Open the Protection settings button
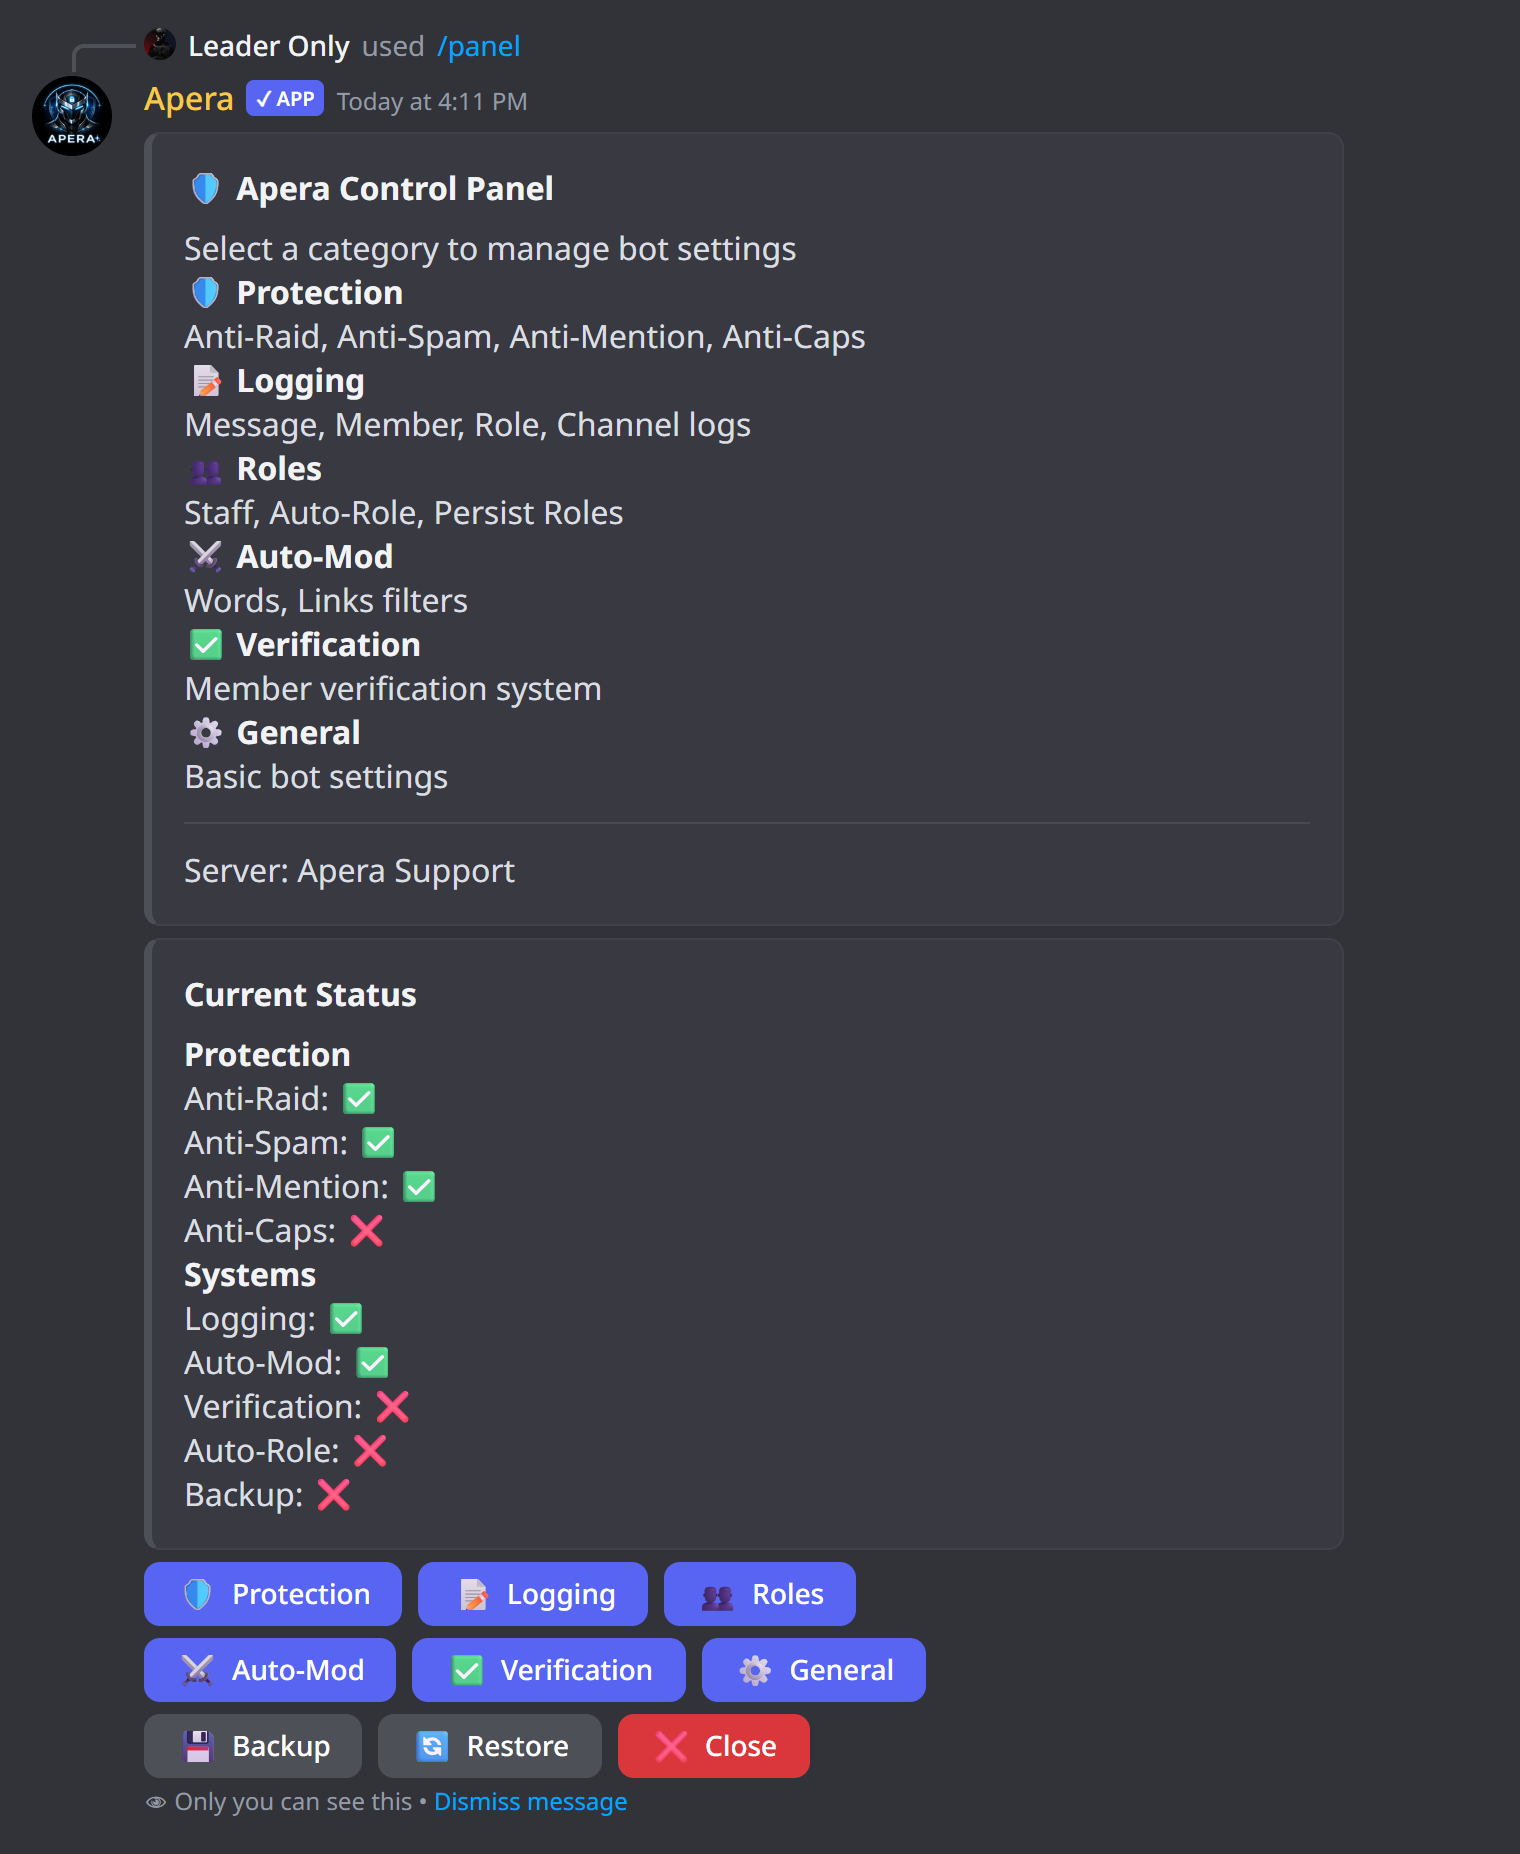This screenshot has height=1854, width=1520. click(x=273, y=1594)
